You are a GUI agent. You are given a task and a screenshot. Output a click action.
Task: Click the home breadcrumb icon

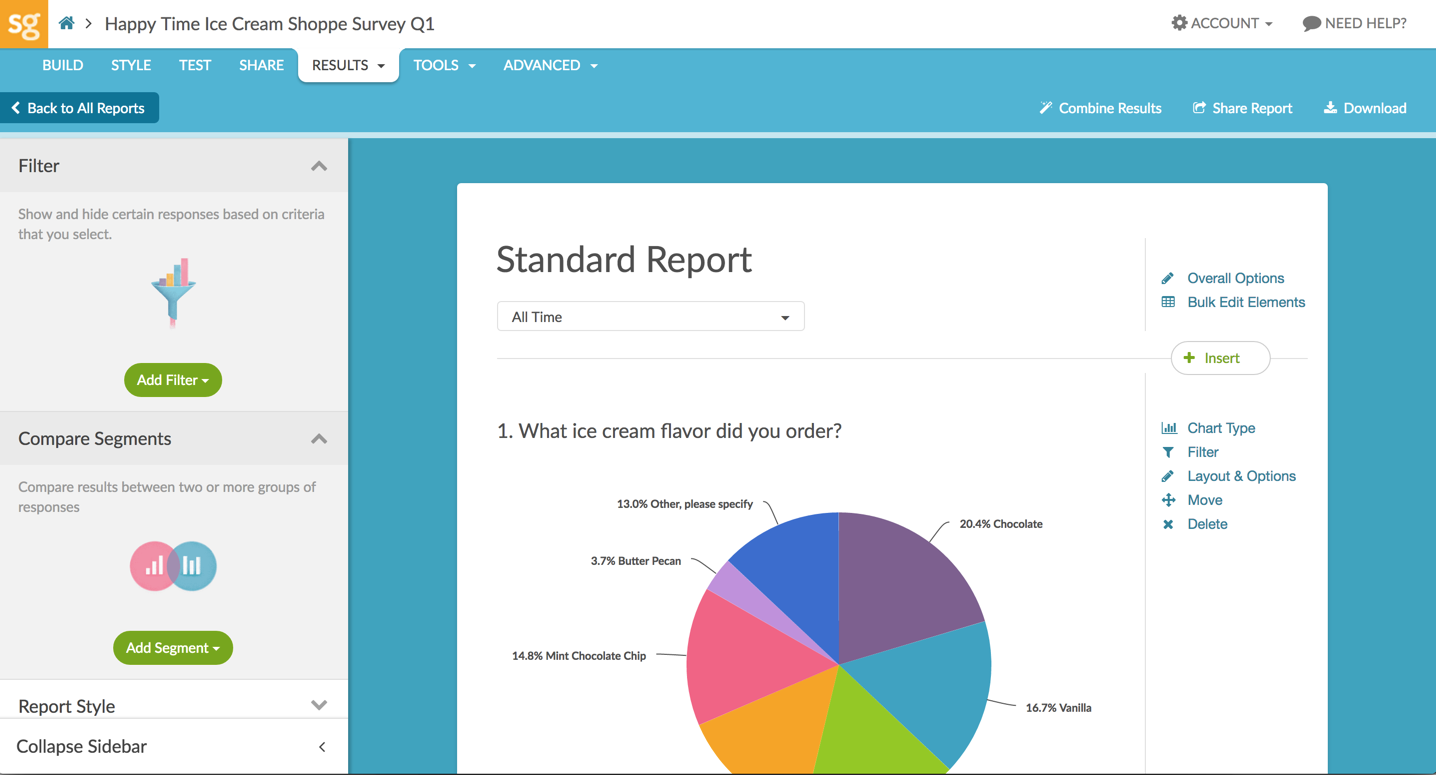point(66,23)
